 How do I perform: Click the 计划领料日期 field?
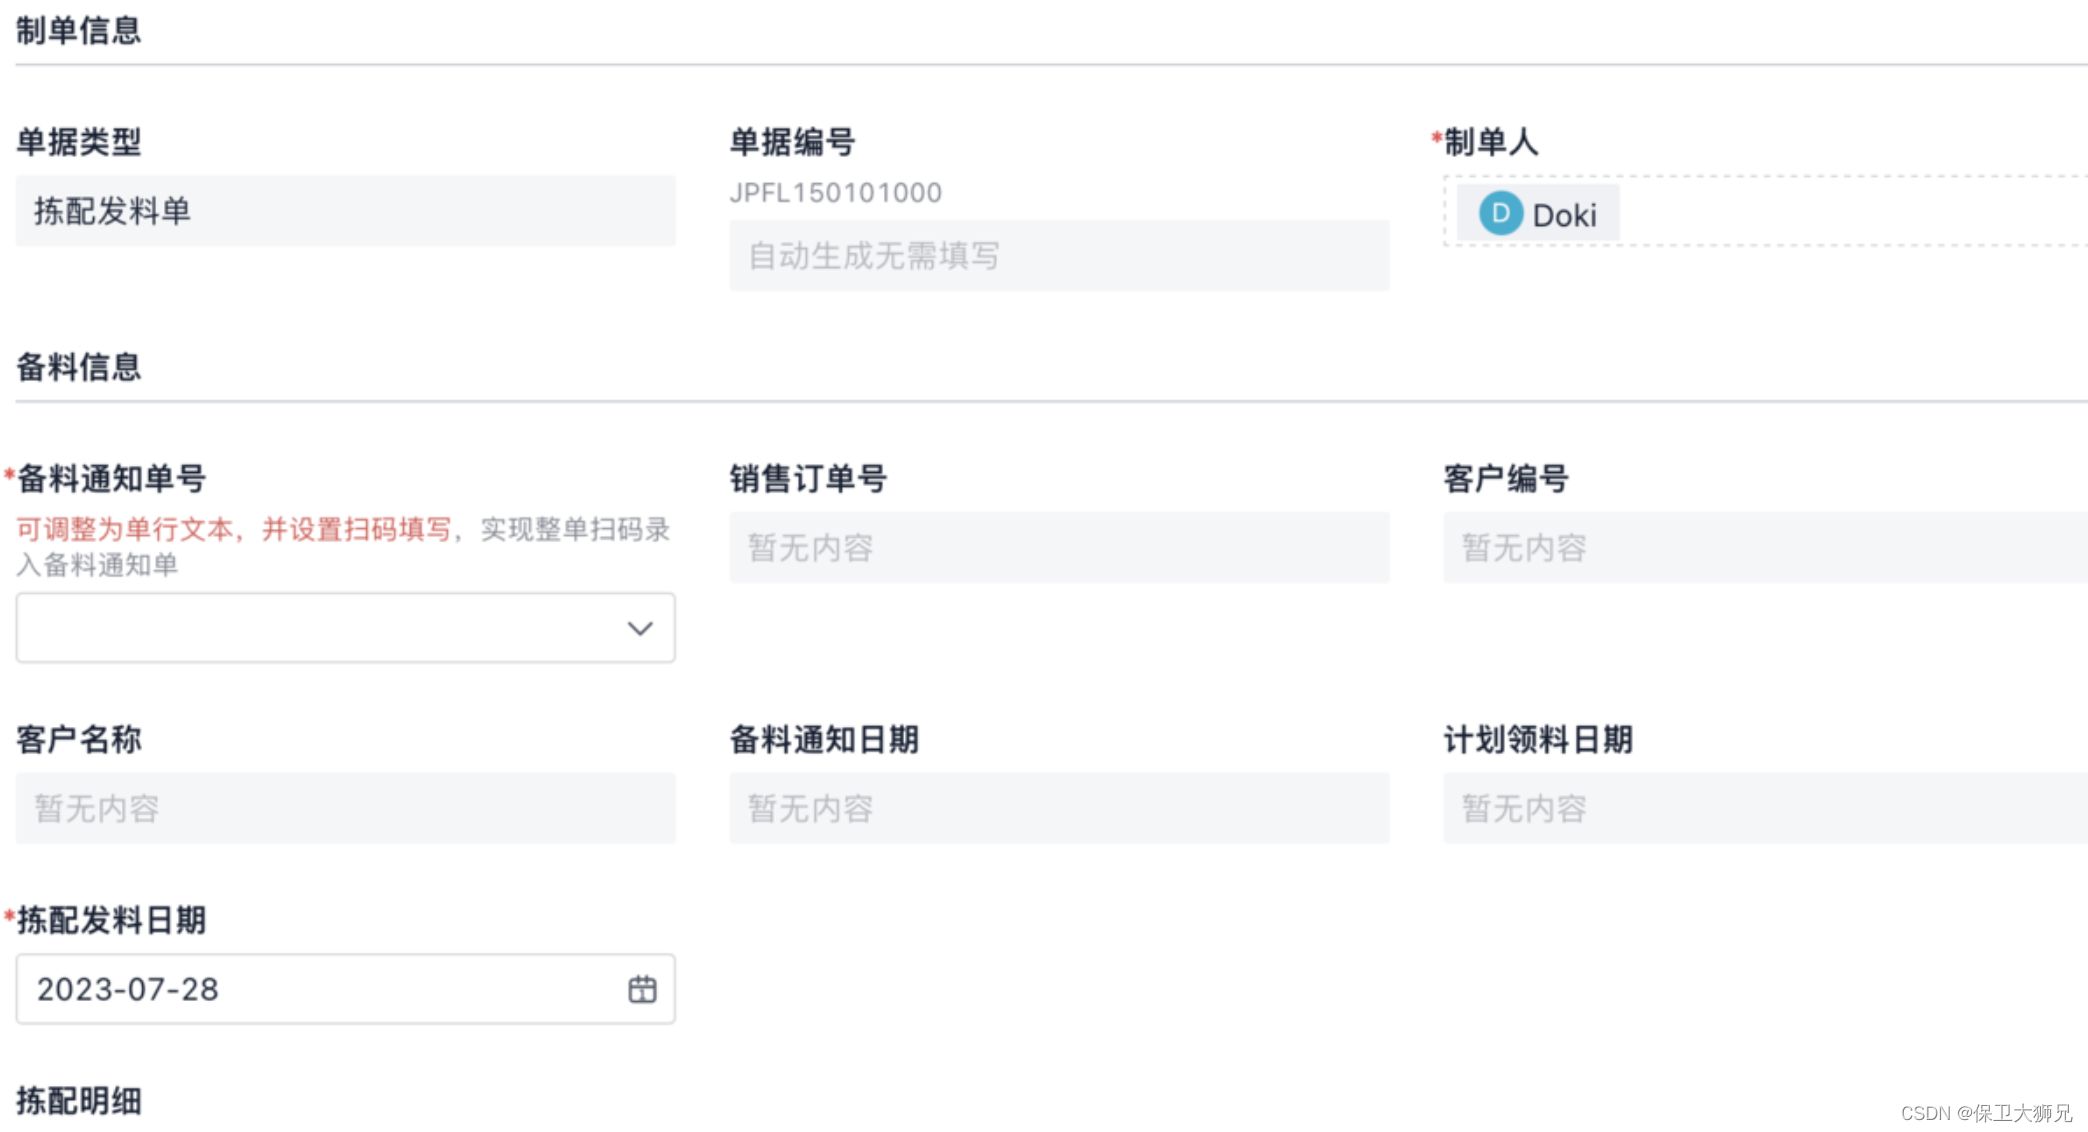coord(1765,808)
